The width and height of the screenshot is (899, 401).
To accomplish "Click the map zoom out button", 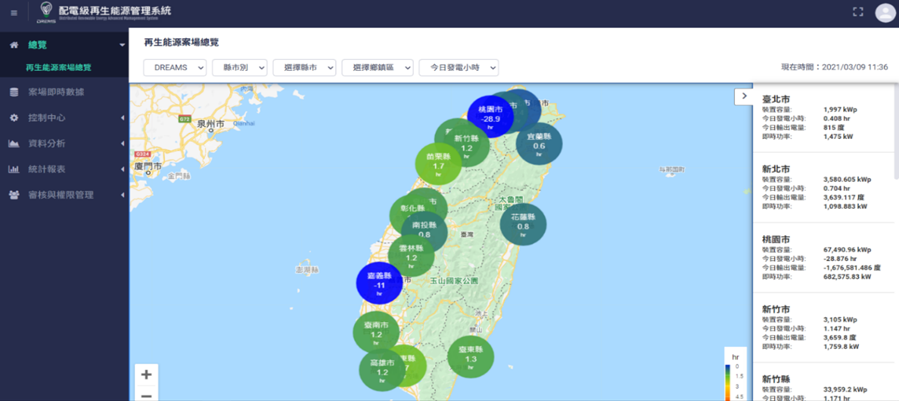I will coord(147,395).
